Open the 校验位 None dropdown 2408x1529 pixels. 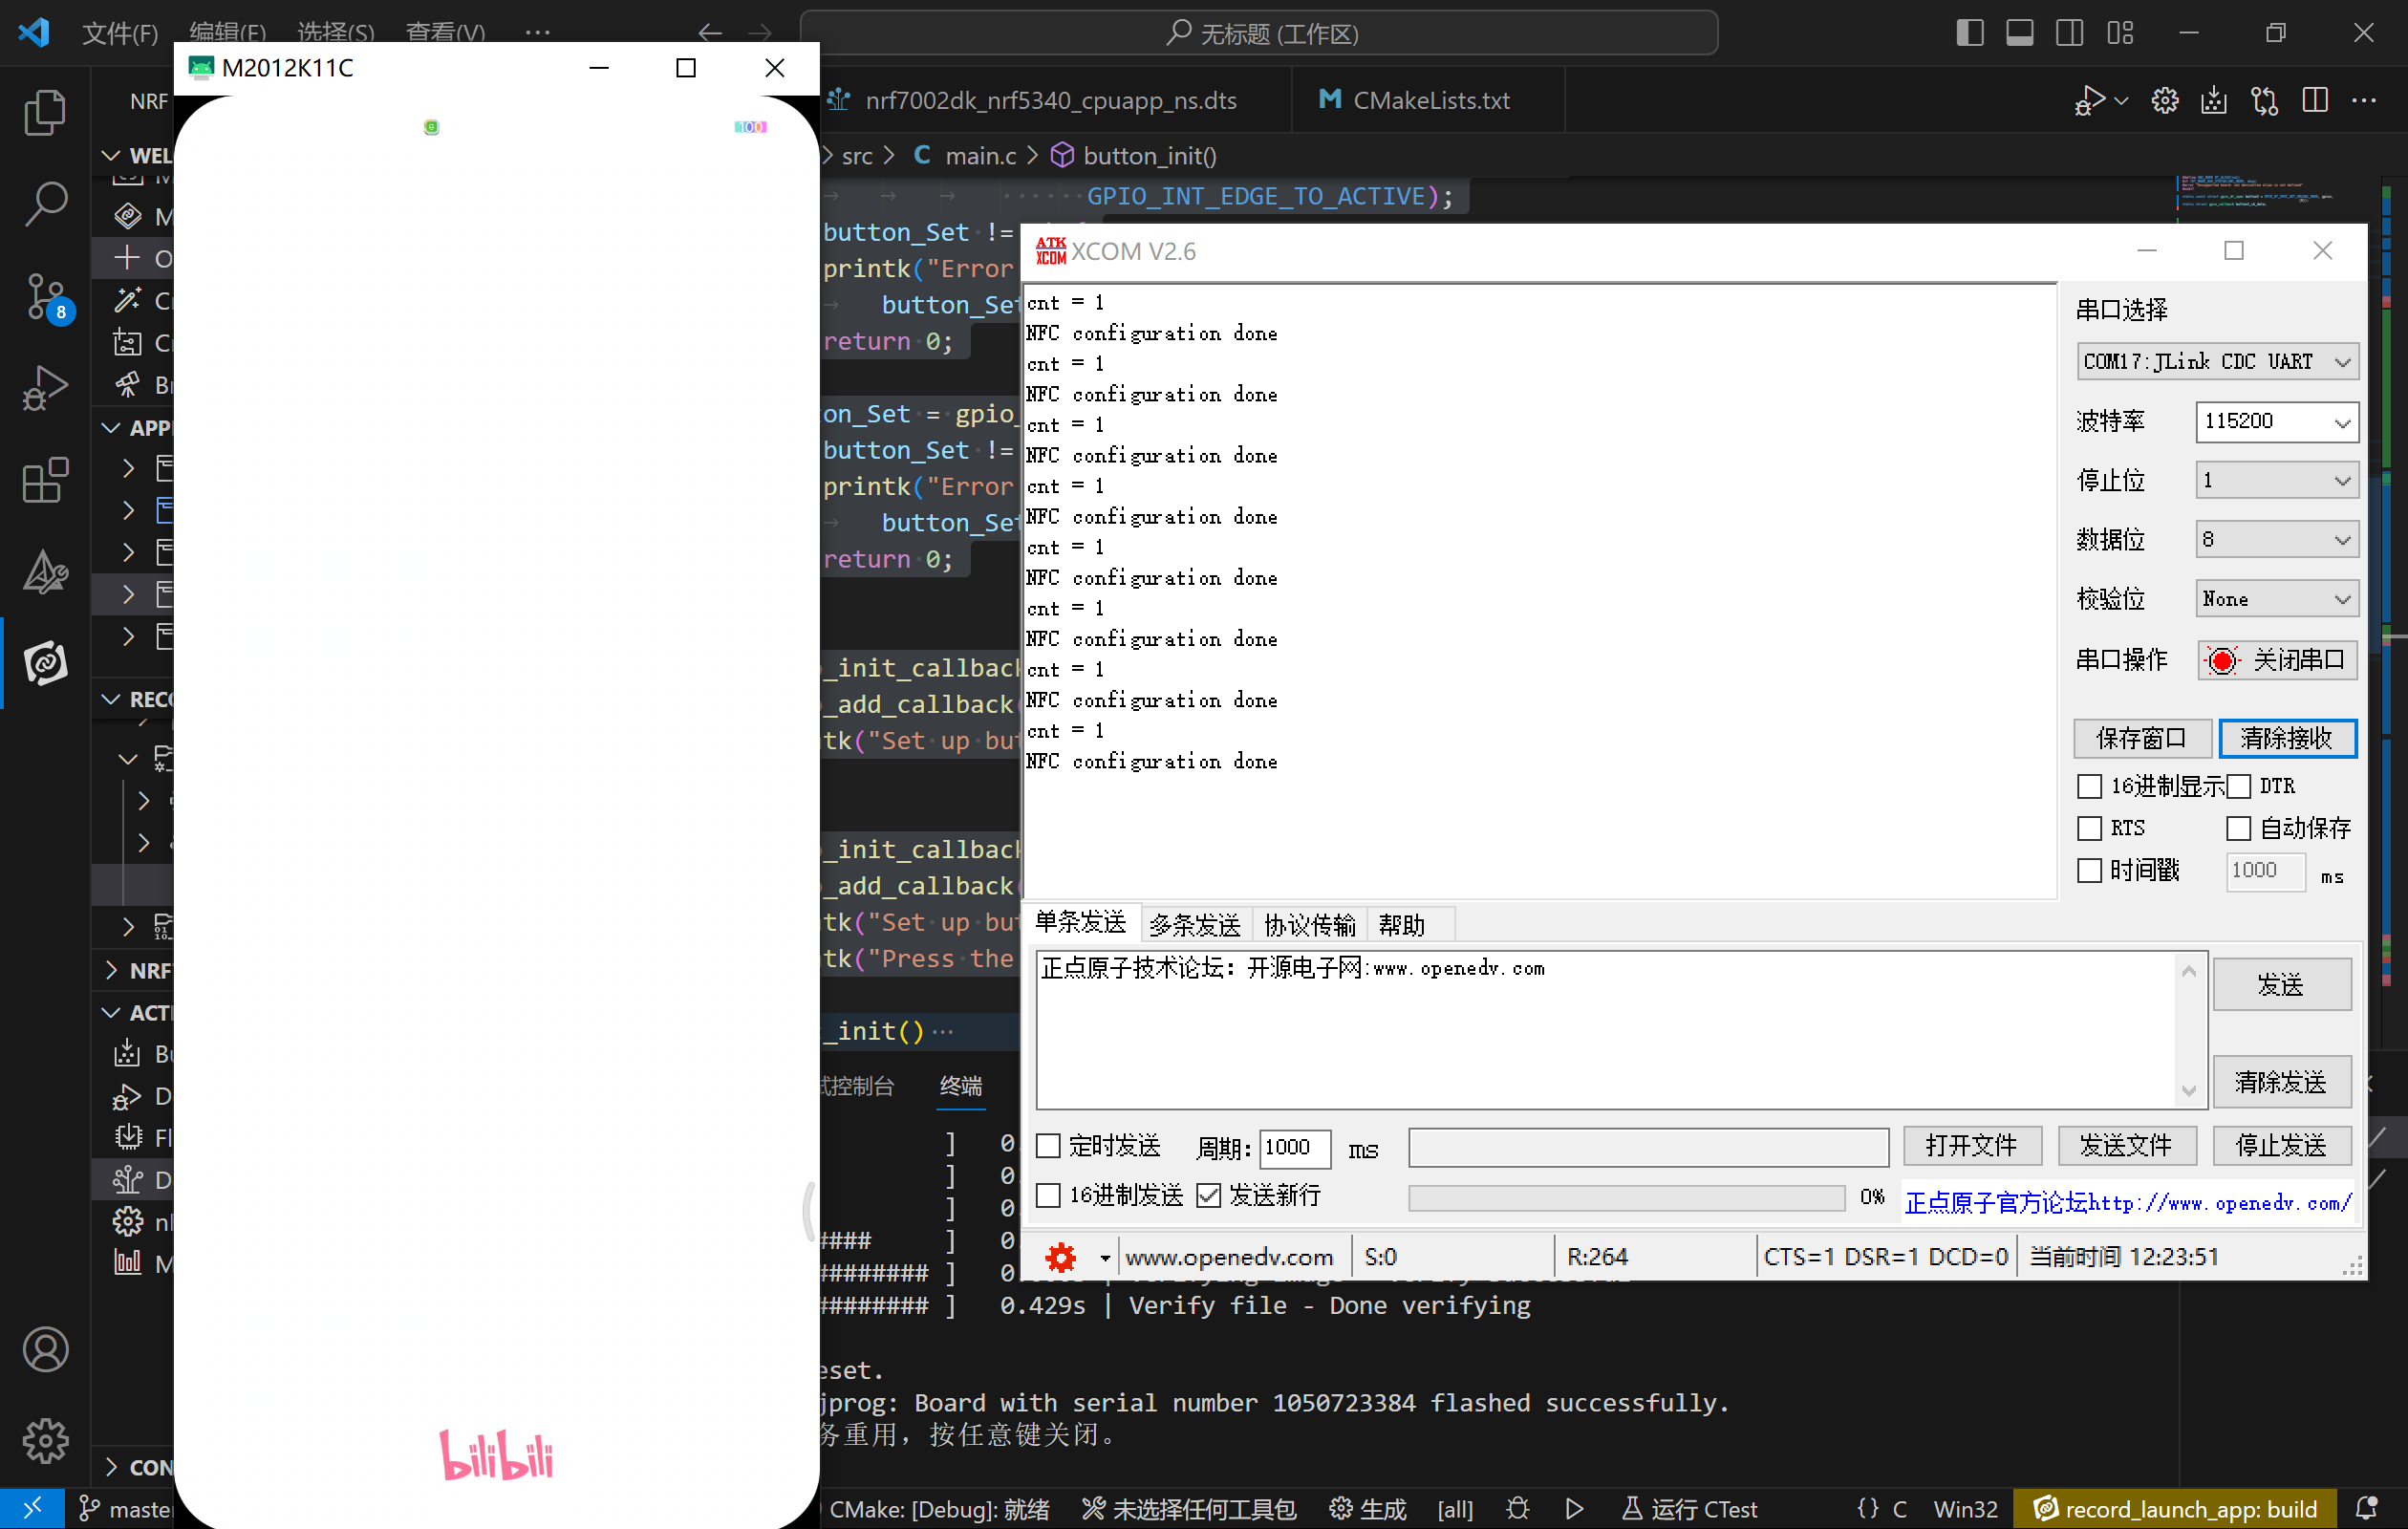point(2276,598)
